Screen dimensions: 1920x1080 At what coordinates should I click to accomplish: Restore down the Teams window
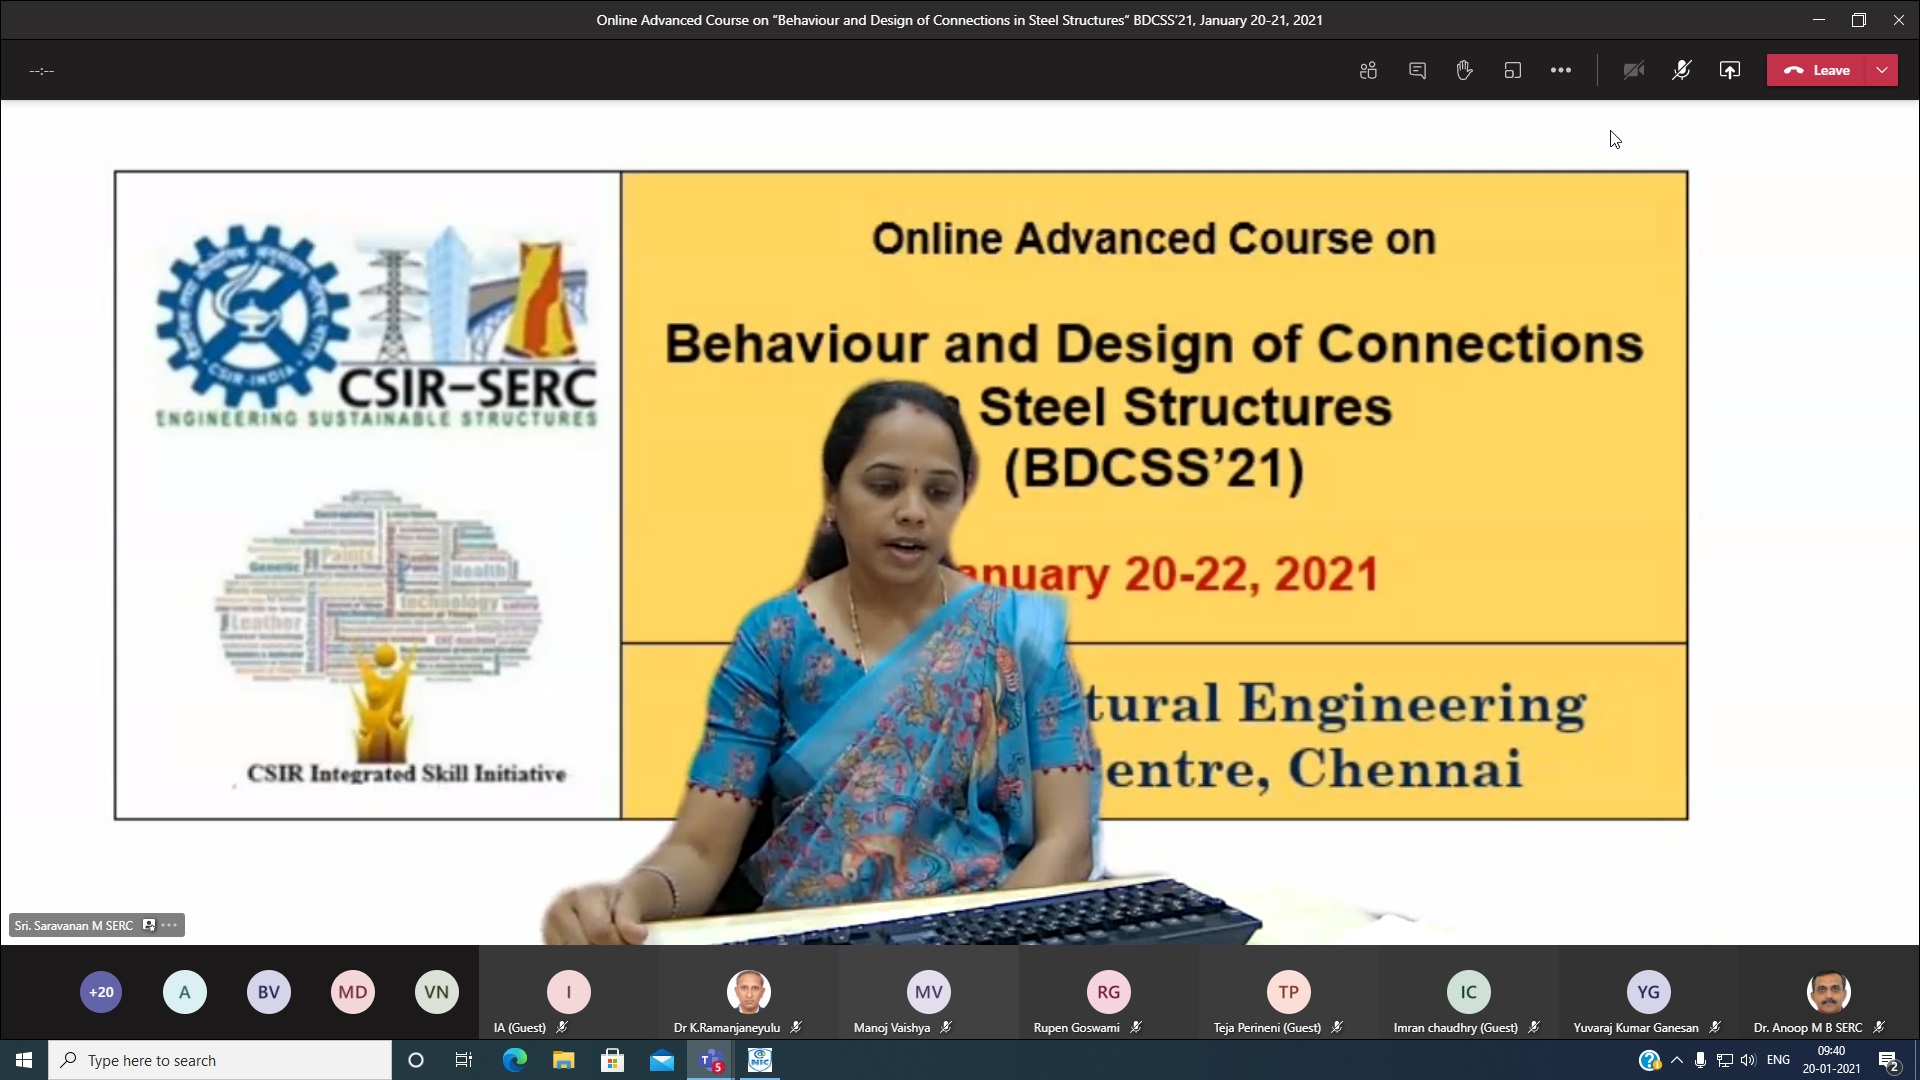1859,20
